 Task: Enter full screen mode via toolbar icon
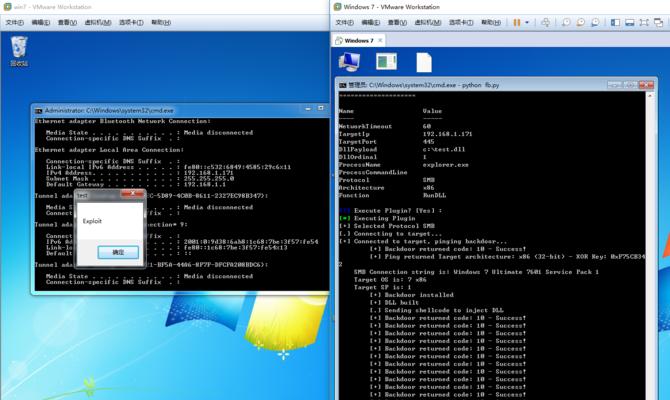click(644, 22)
